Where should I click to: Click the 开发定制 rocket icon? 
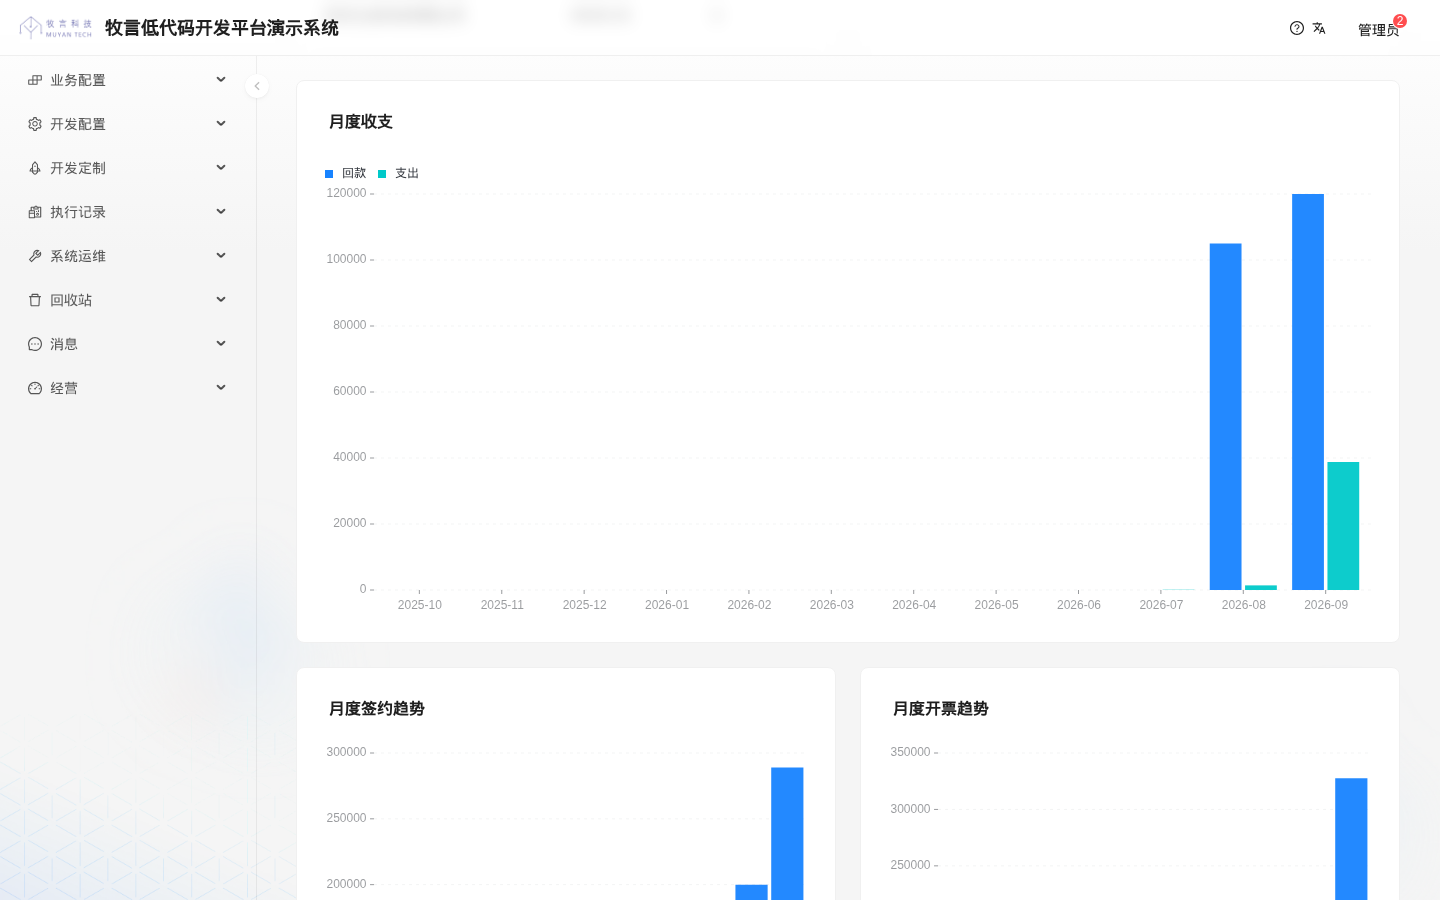(x=35, y=168)
